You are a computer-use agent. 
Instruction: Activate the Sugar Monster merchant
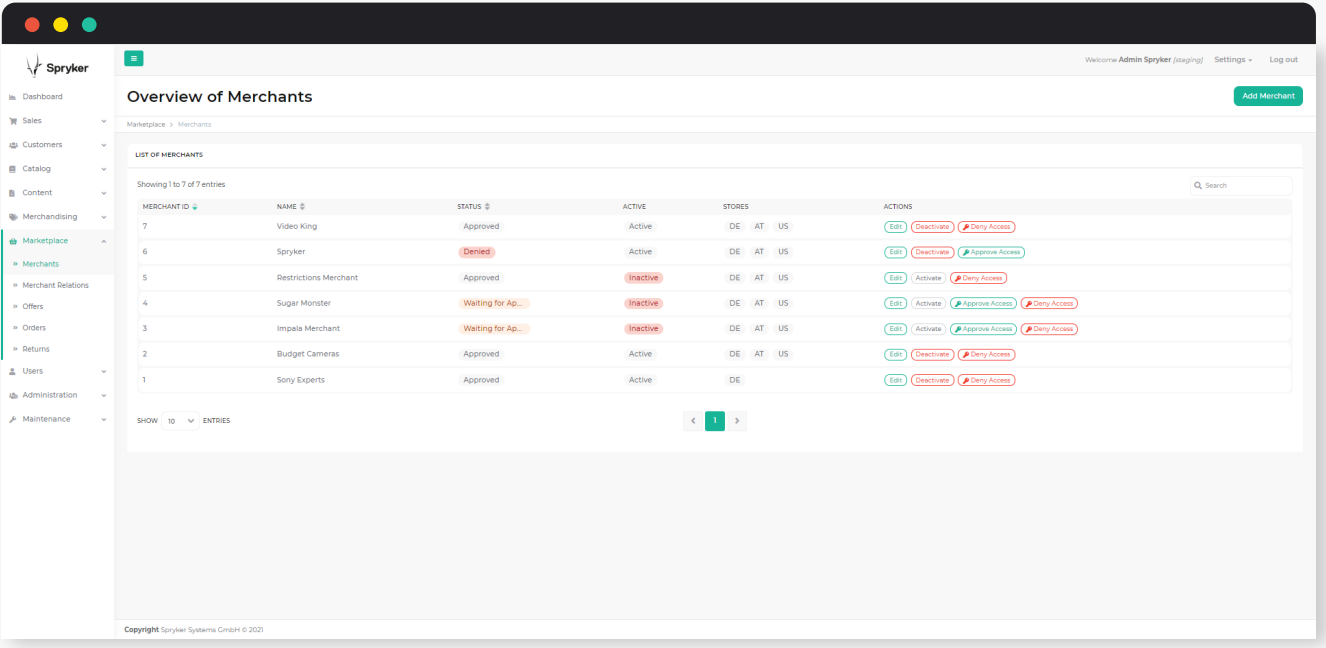pyautogui.click(x=928, y=303)
